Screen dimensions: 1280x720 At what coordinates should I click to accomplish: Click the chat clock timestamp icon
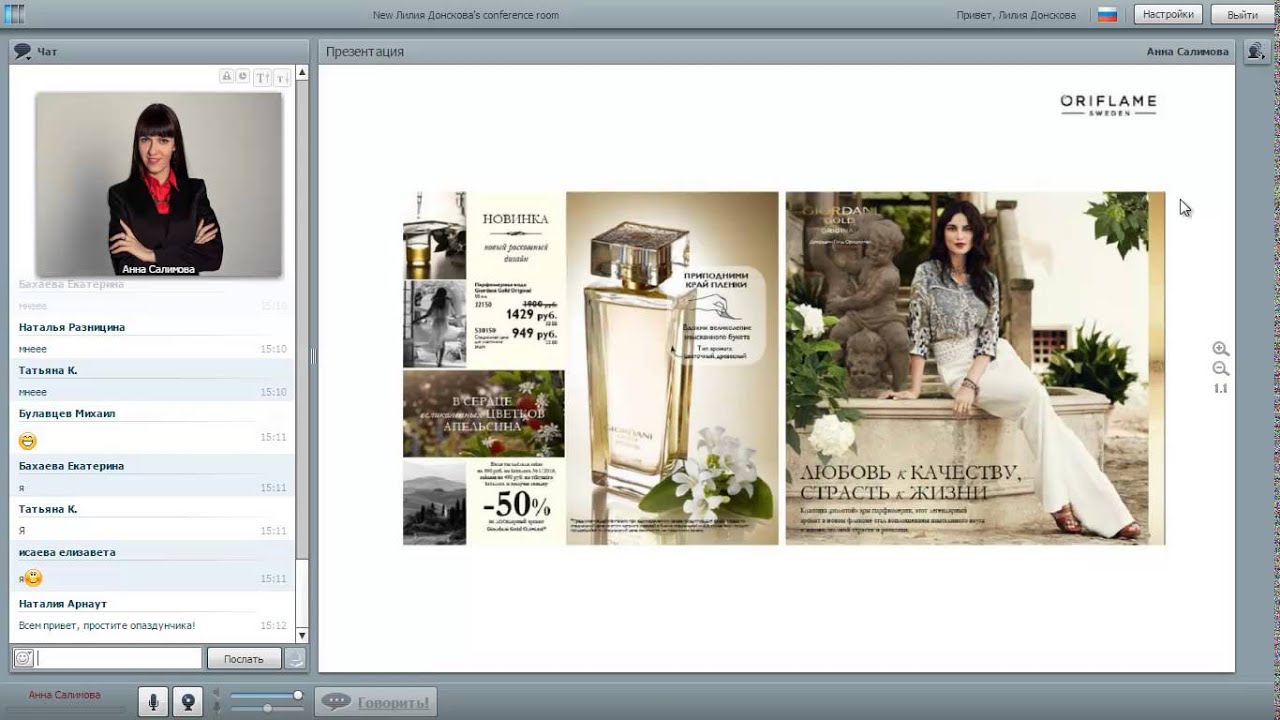[242, 77]
